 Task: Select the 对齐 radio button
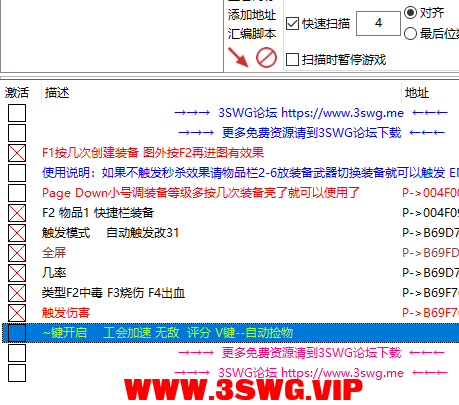[x=410, y=13]
